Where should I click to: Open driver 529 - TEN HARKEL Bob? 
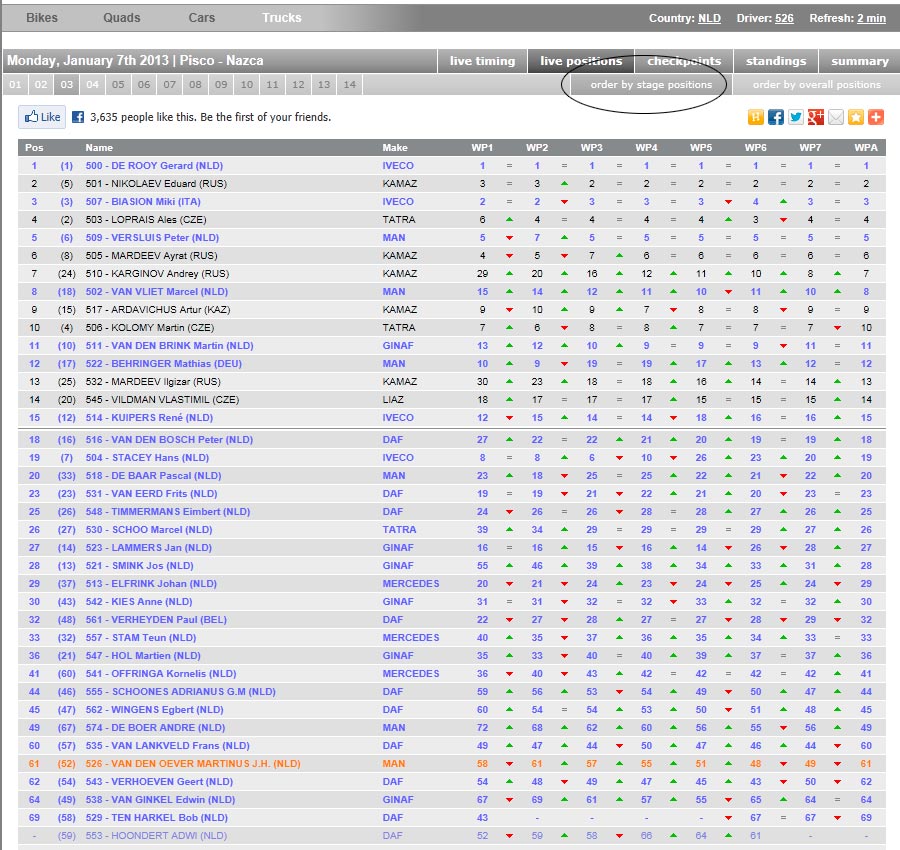click(157, 818)
